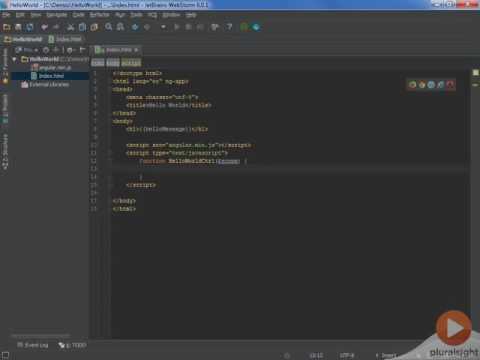Open preview in Firefox browser icon
The height and width of the screenshot is (360, 480).
tap(422, 85)
